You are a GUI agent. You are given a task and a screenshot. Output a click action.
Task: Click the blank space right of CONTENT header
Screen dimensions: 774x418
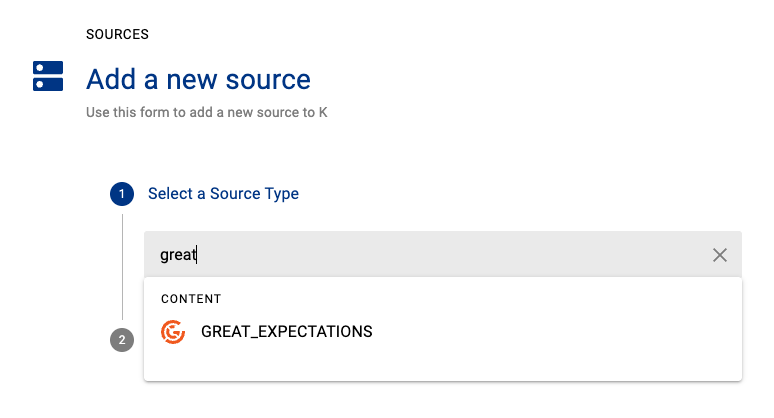pyautogui.click(x=480, y=299)
